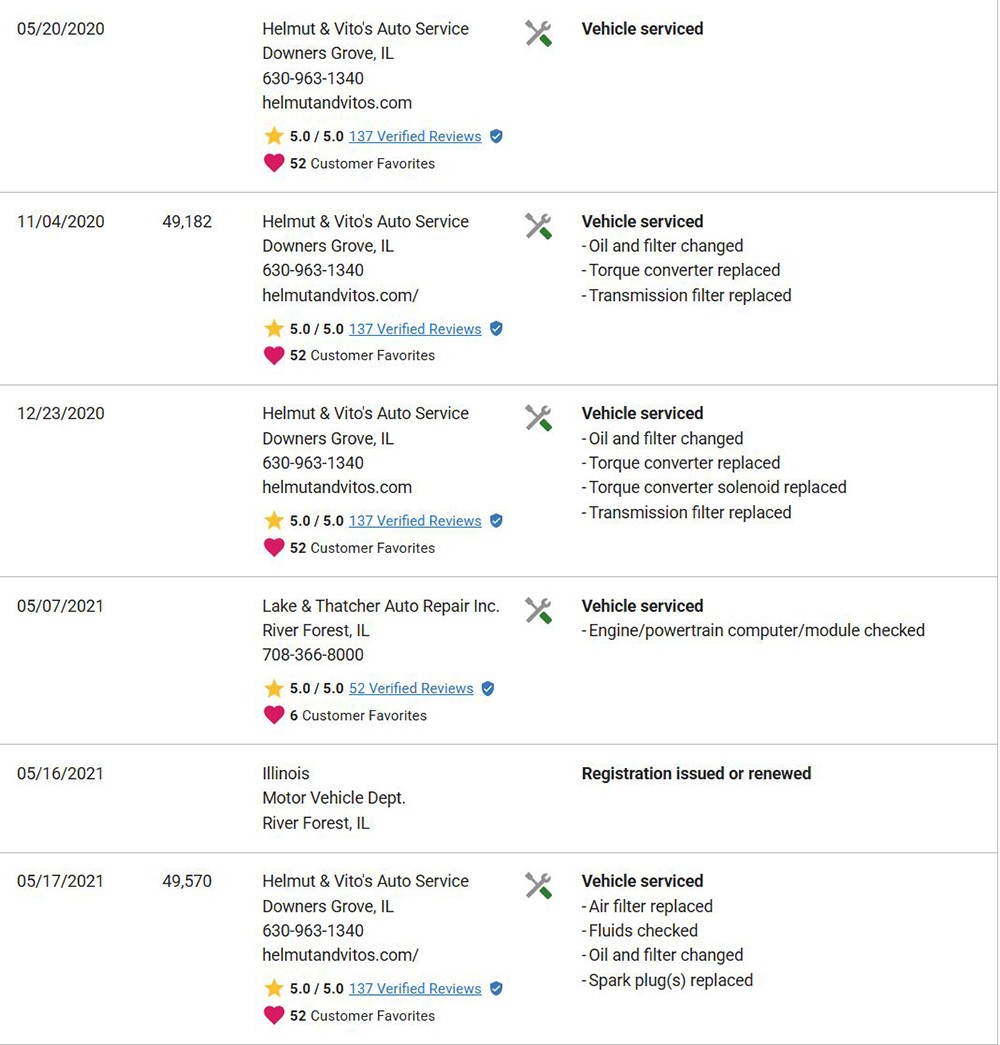Click the 49,570 mileage reading
Image resolution: width=1000 pixels, height=1045 pixels.
187,881
